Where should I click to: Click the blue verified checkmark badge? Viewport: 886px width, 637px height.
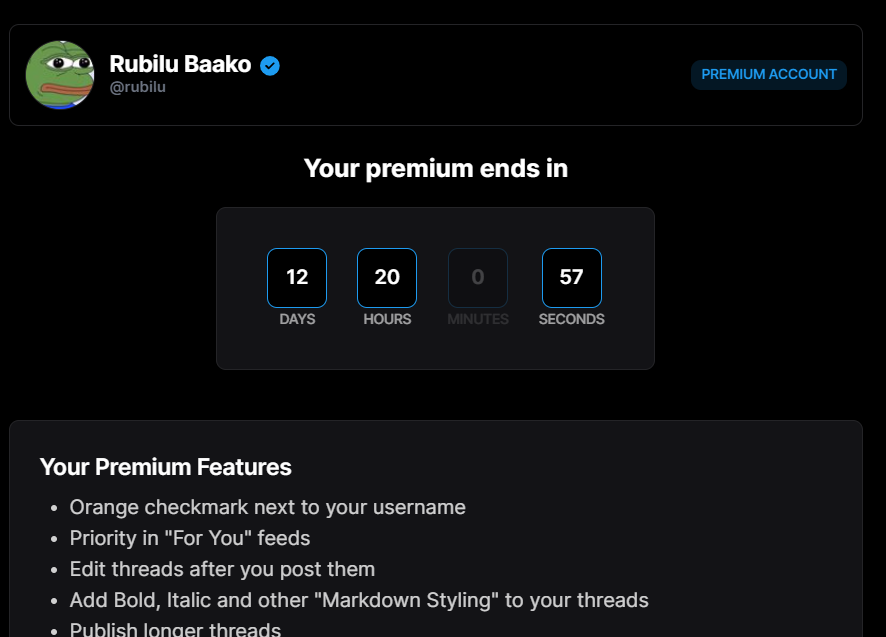click(270, 66)
